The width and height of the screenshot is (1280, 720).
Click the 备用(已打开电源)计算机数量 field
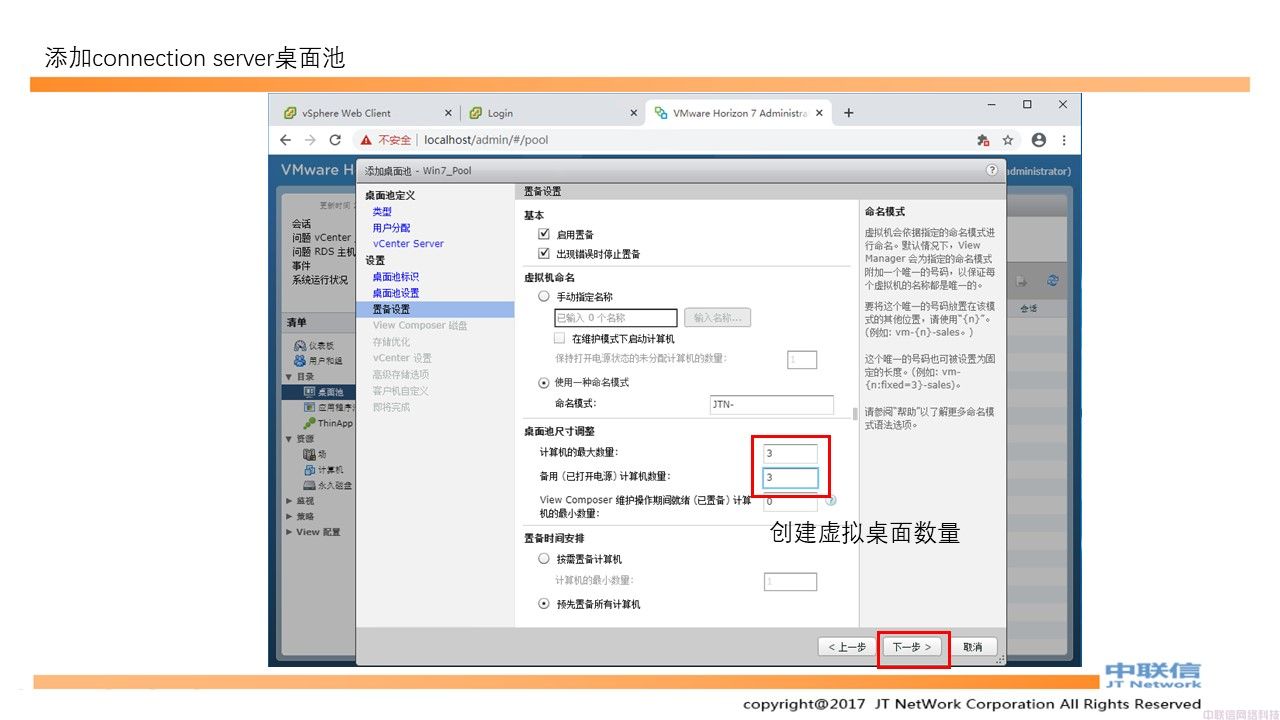pos(790,477)
